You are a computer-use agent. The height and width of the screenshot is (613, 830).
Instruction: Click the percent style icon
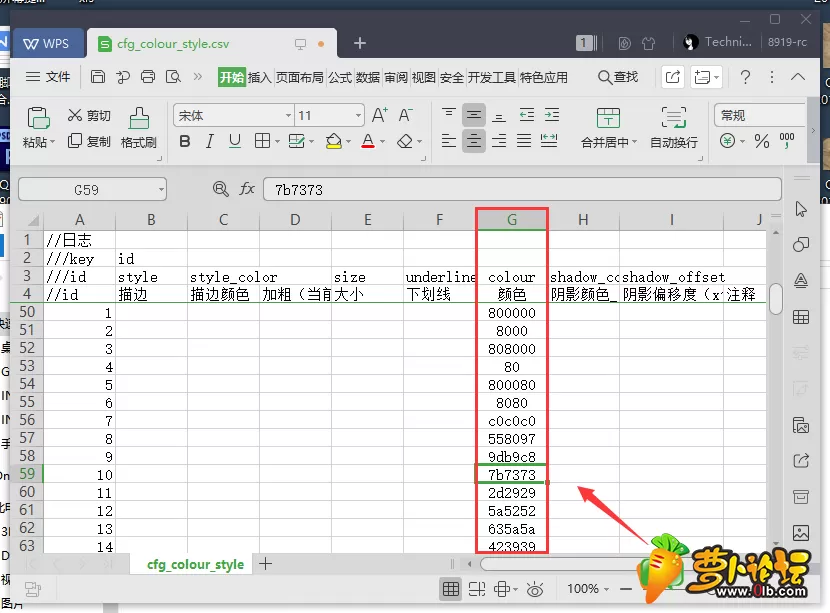(x=762, y=141)
